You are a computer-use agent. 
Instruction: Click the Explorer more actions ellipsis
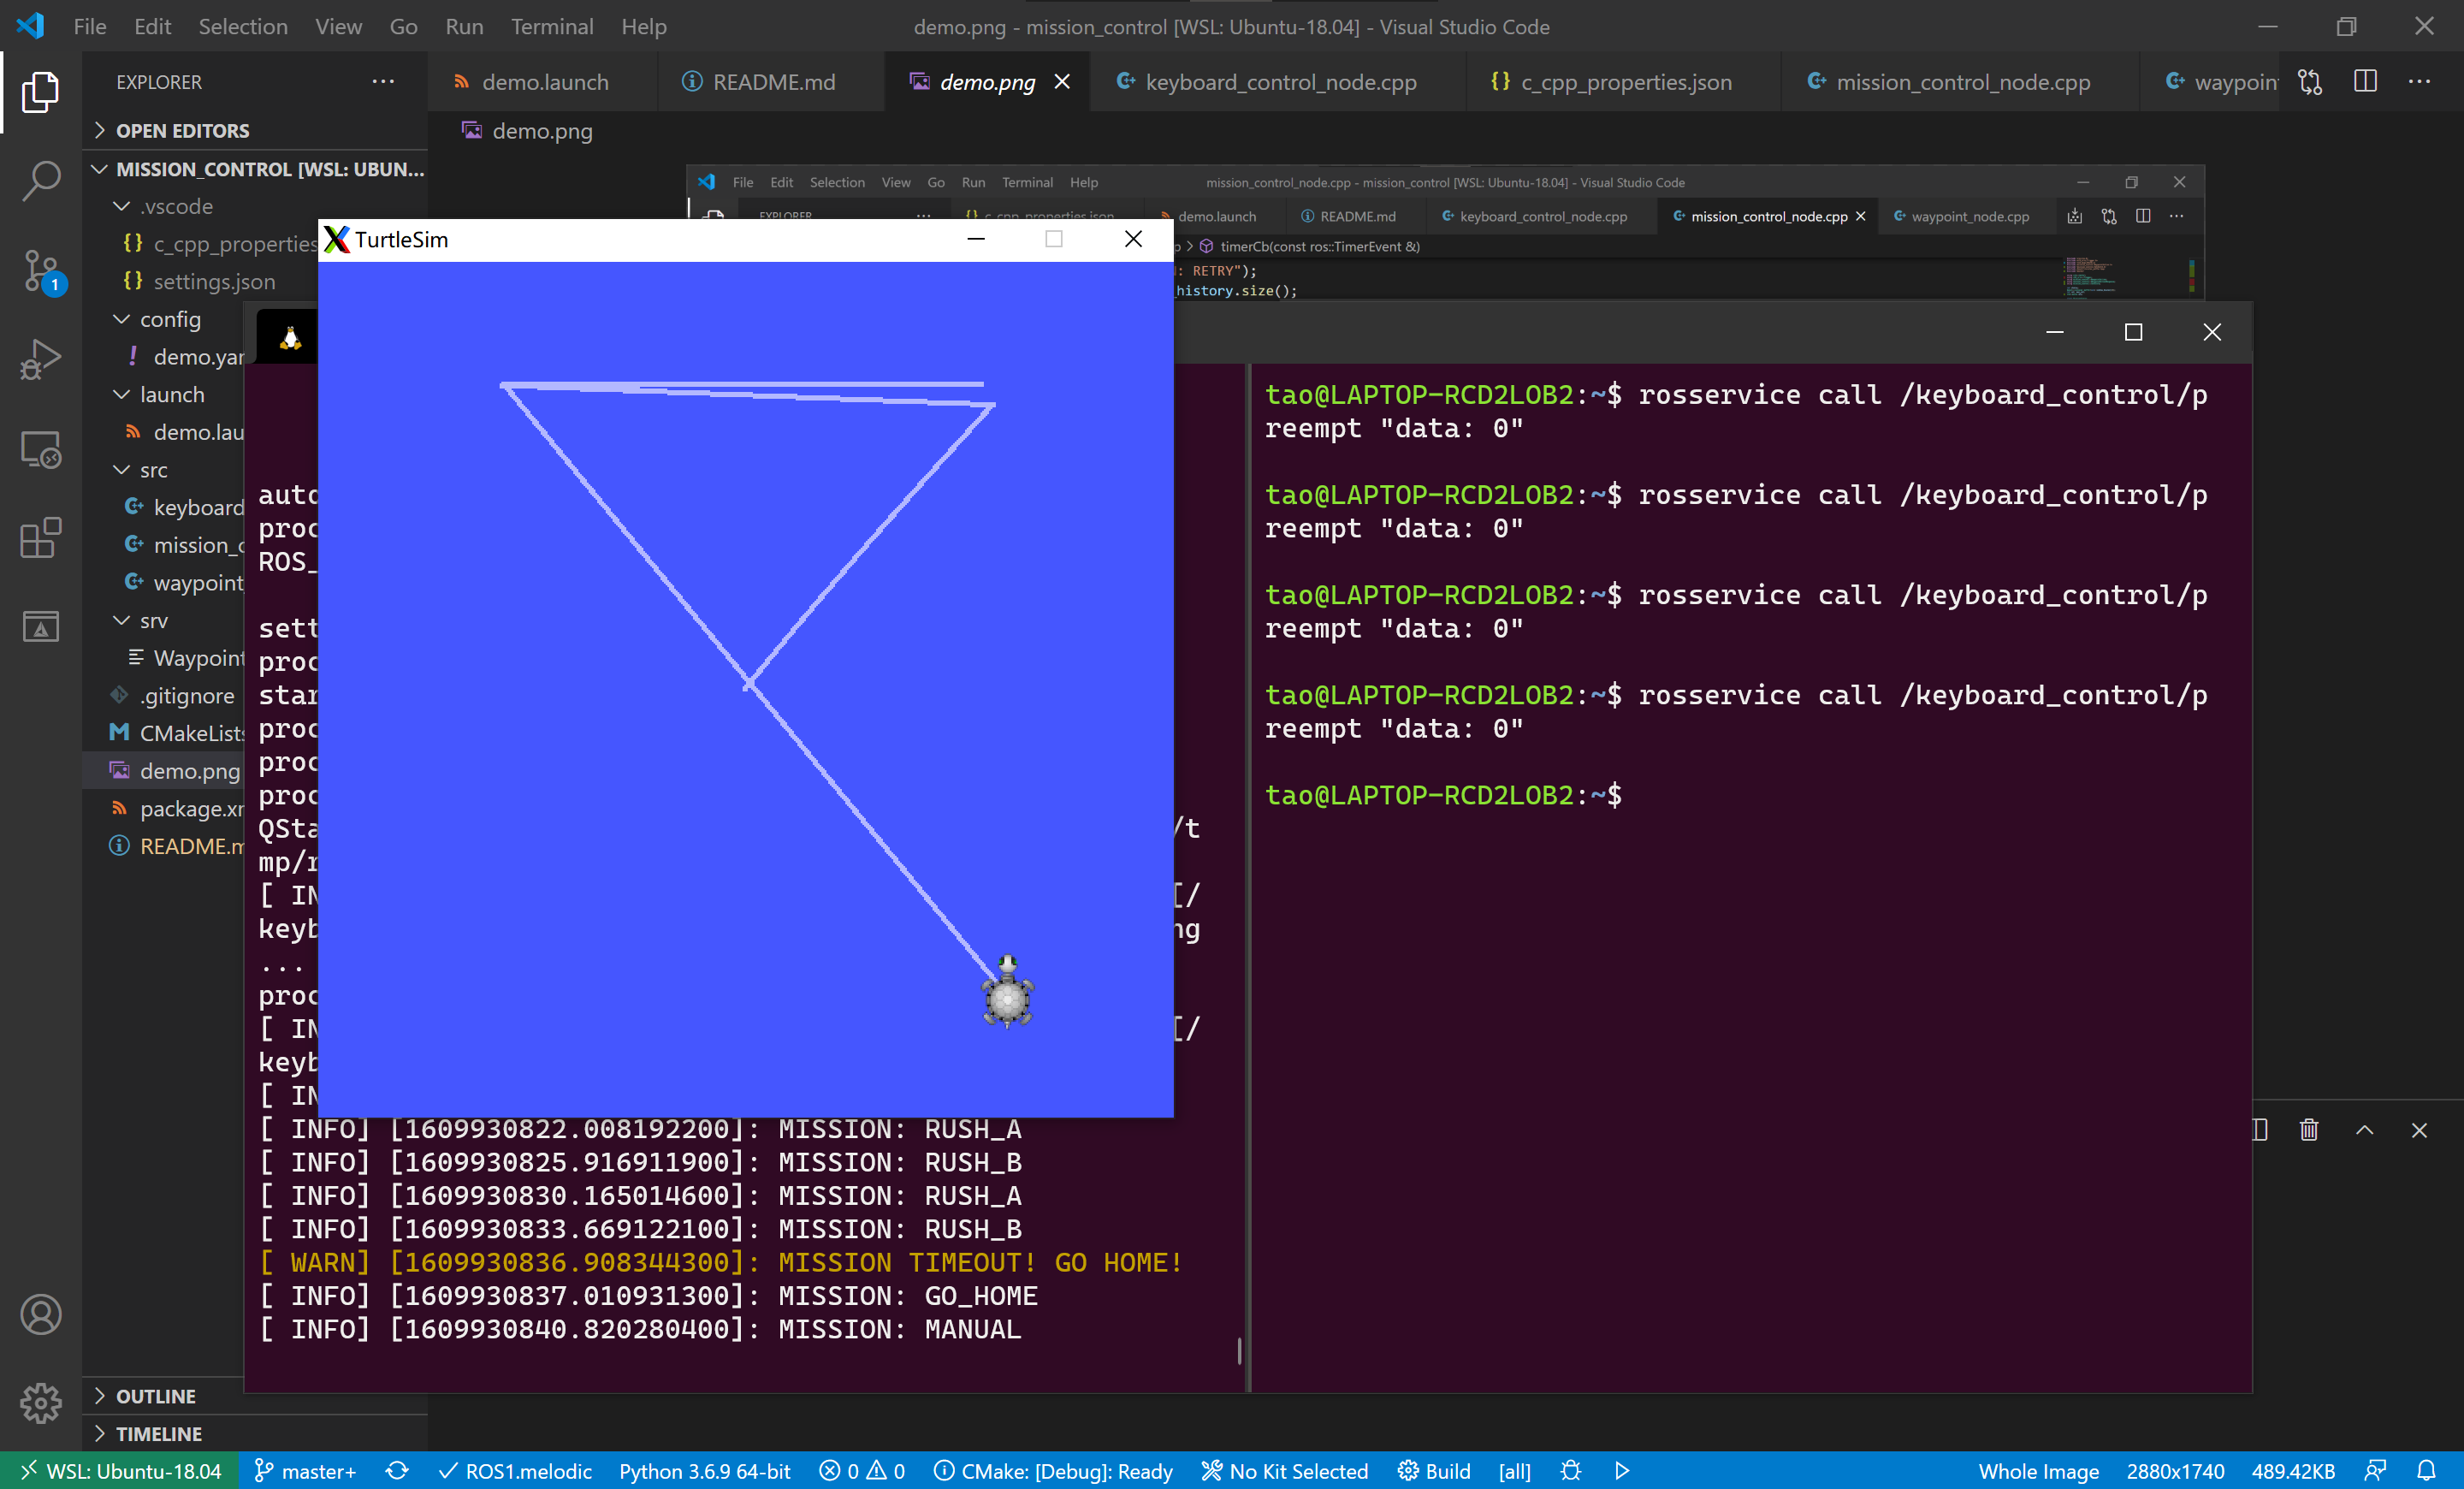[383, 82]
